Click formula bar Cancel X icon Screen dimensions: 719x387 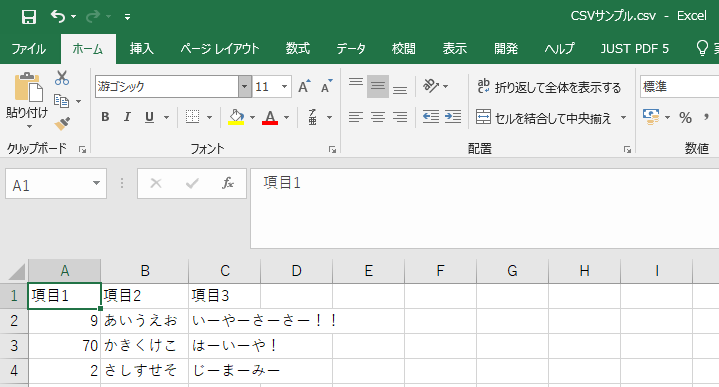156,183
